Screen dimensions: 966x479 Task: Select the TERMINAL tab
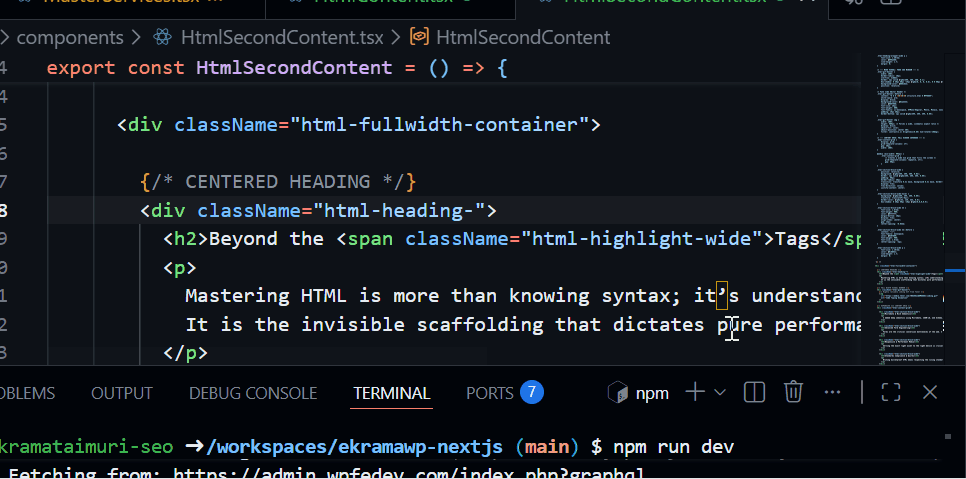pos(391,393)
